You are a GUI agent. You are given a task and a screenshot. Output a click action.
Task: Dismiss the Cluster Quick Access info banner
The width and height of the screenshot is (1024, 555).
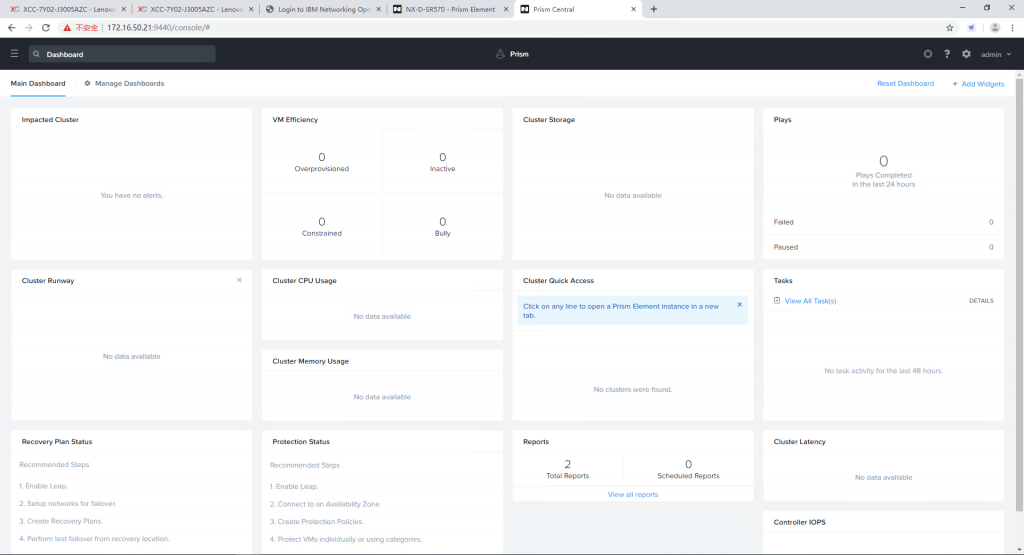739,304
